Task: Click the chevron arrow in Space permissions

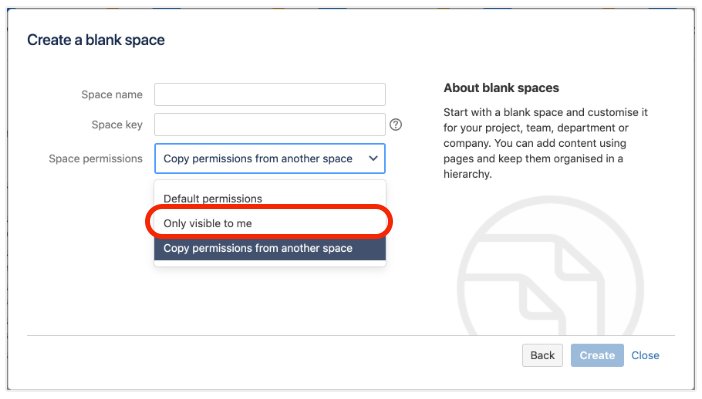Action: 373,158
